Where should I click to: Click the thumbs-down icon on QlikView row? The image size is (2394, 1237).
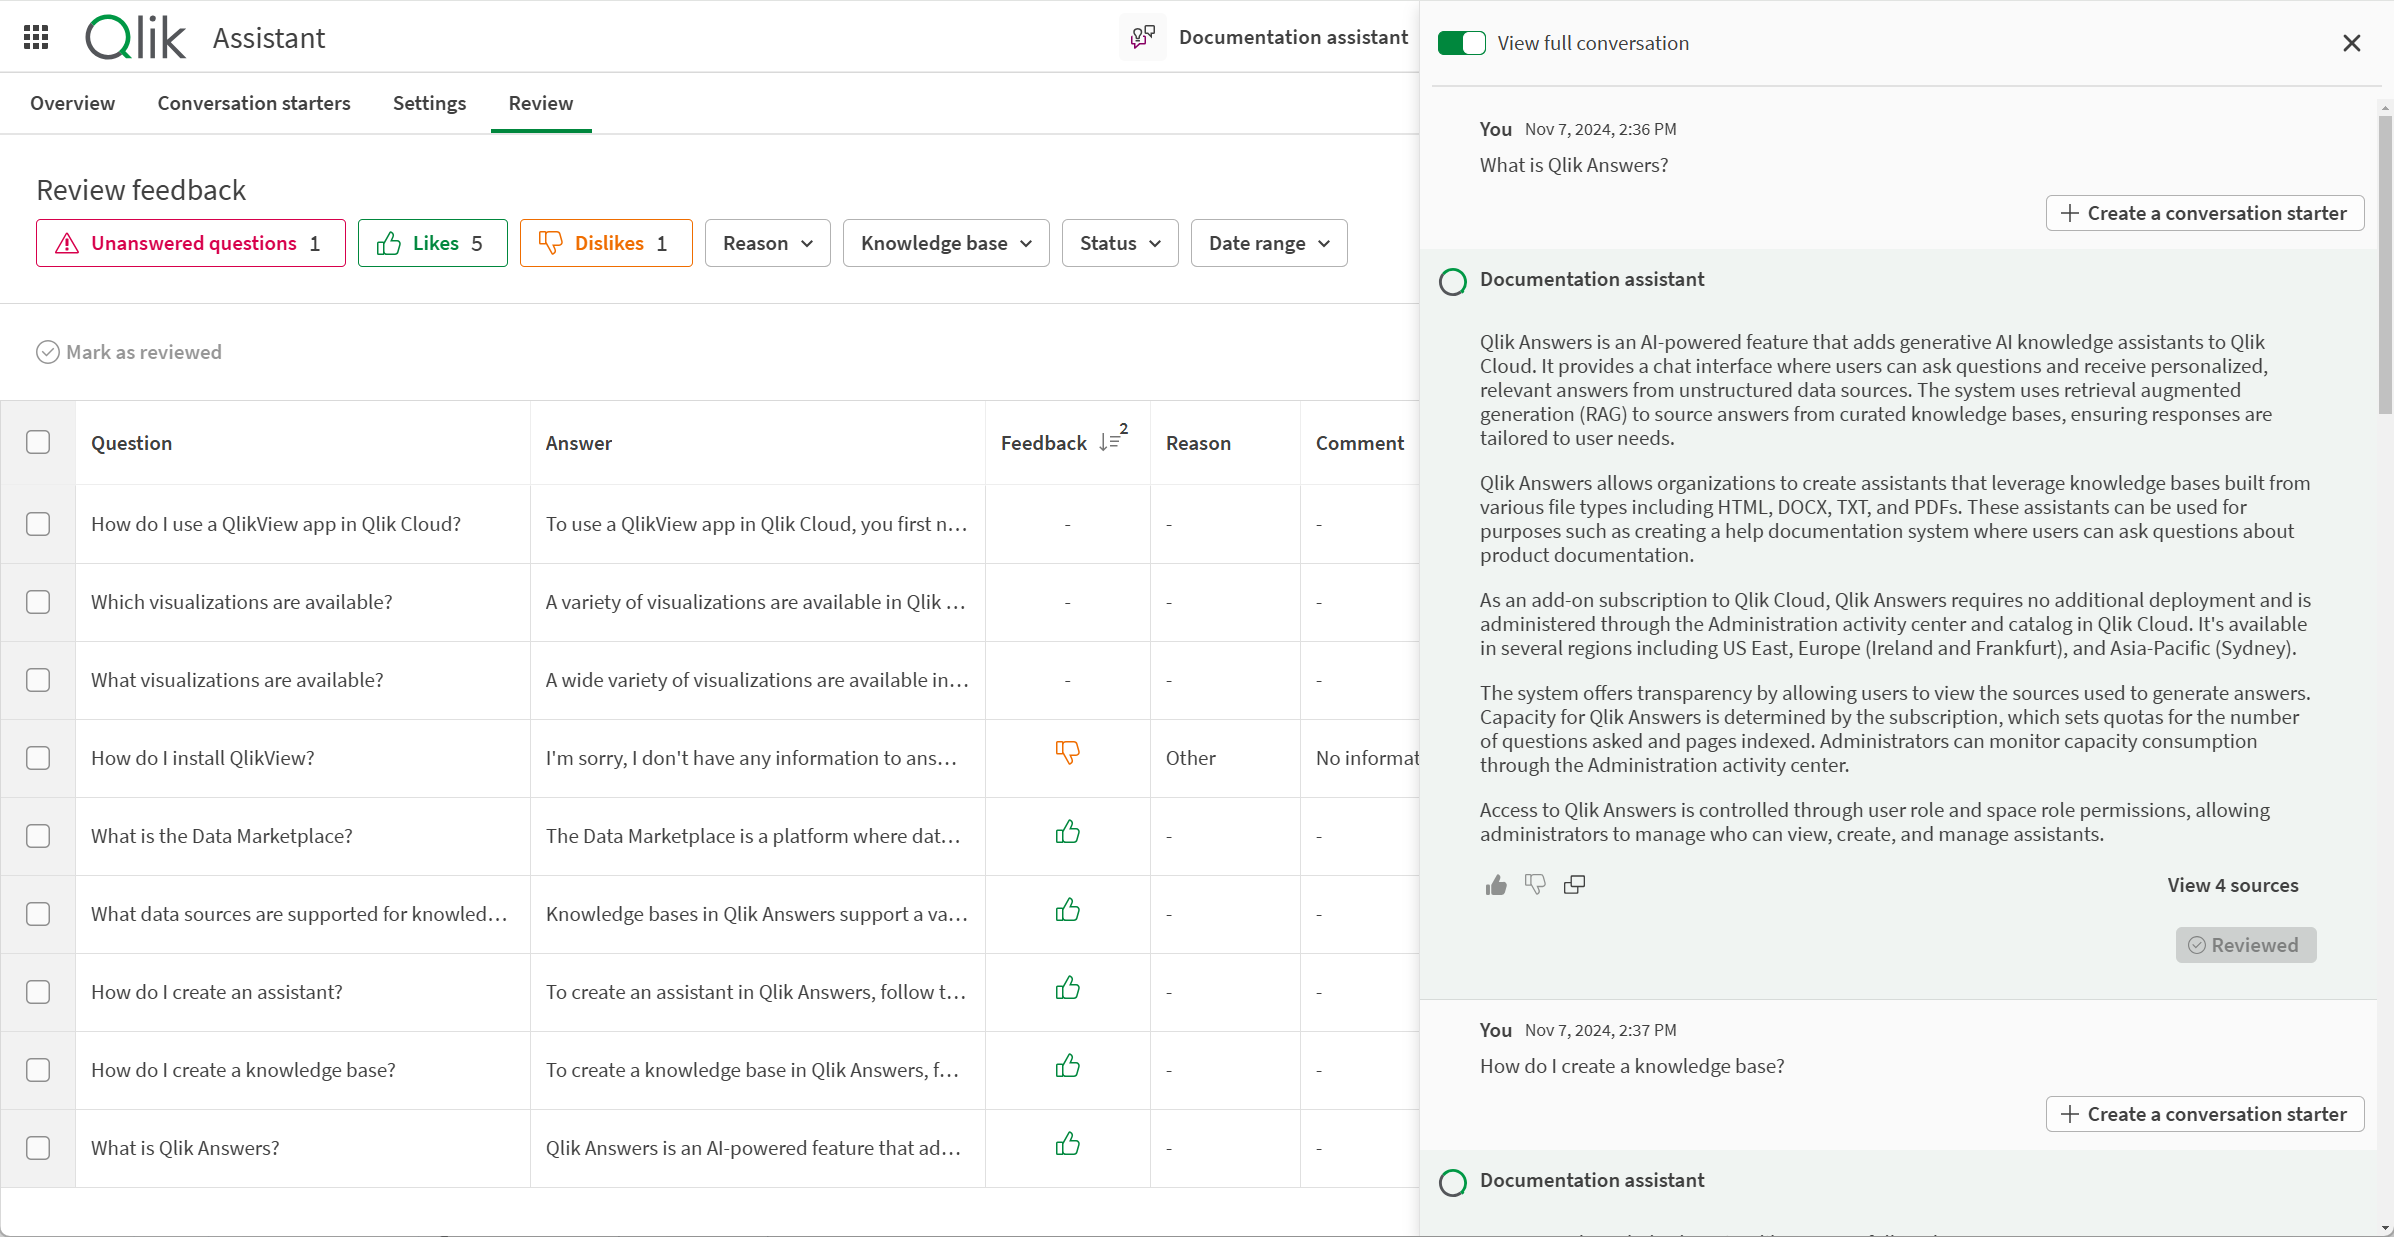tap(1068, 756)
